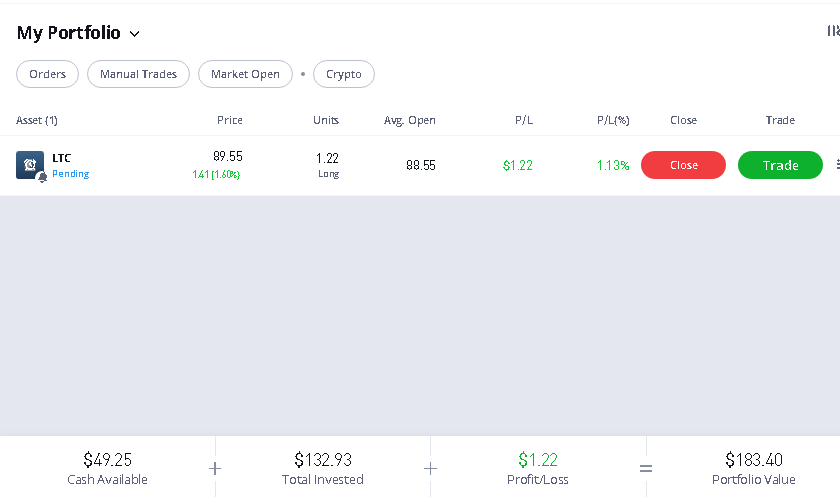Image resolution: width=840 pixels, height=497 pixels.
Task: Close the LTC position
Action: pos(684,165)
